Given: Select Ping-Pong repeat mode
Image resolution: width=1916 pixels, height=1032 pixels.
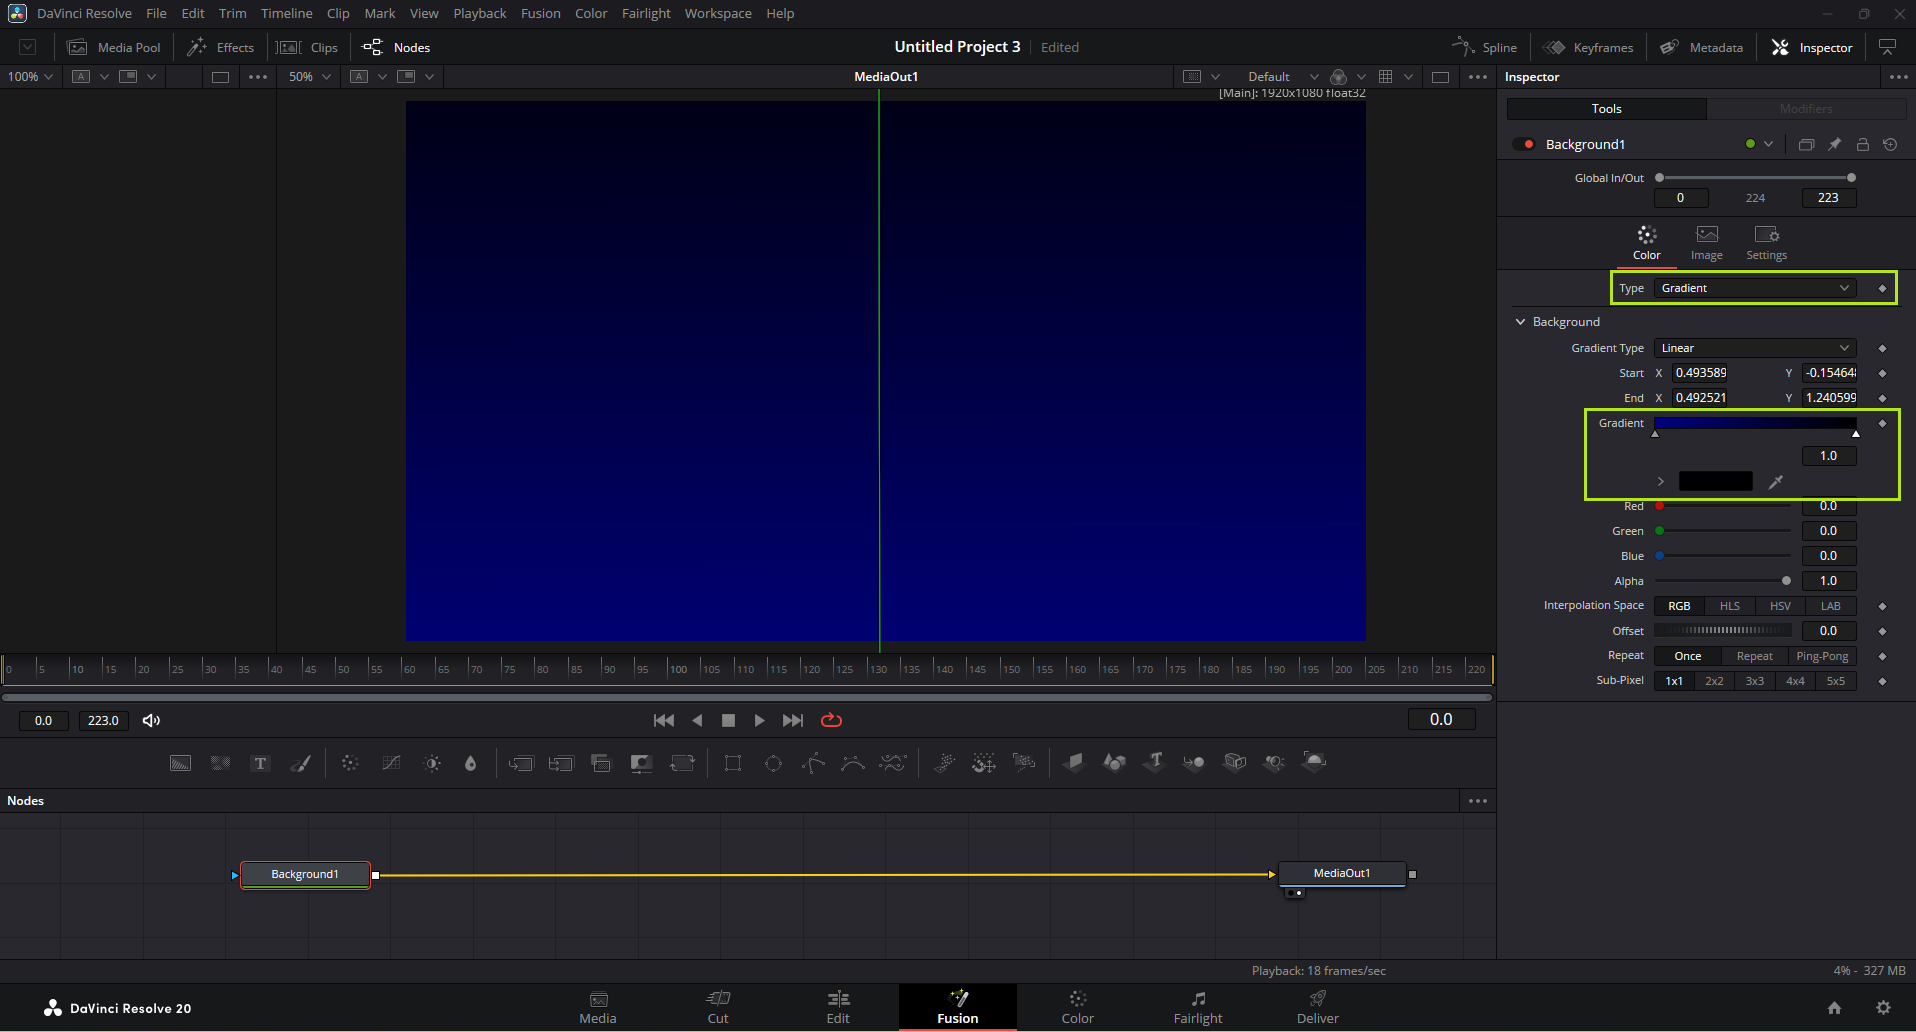Looking at the screenshot, I should 1822,656.
